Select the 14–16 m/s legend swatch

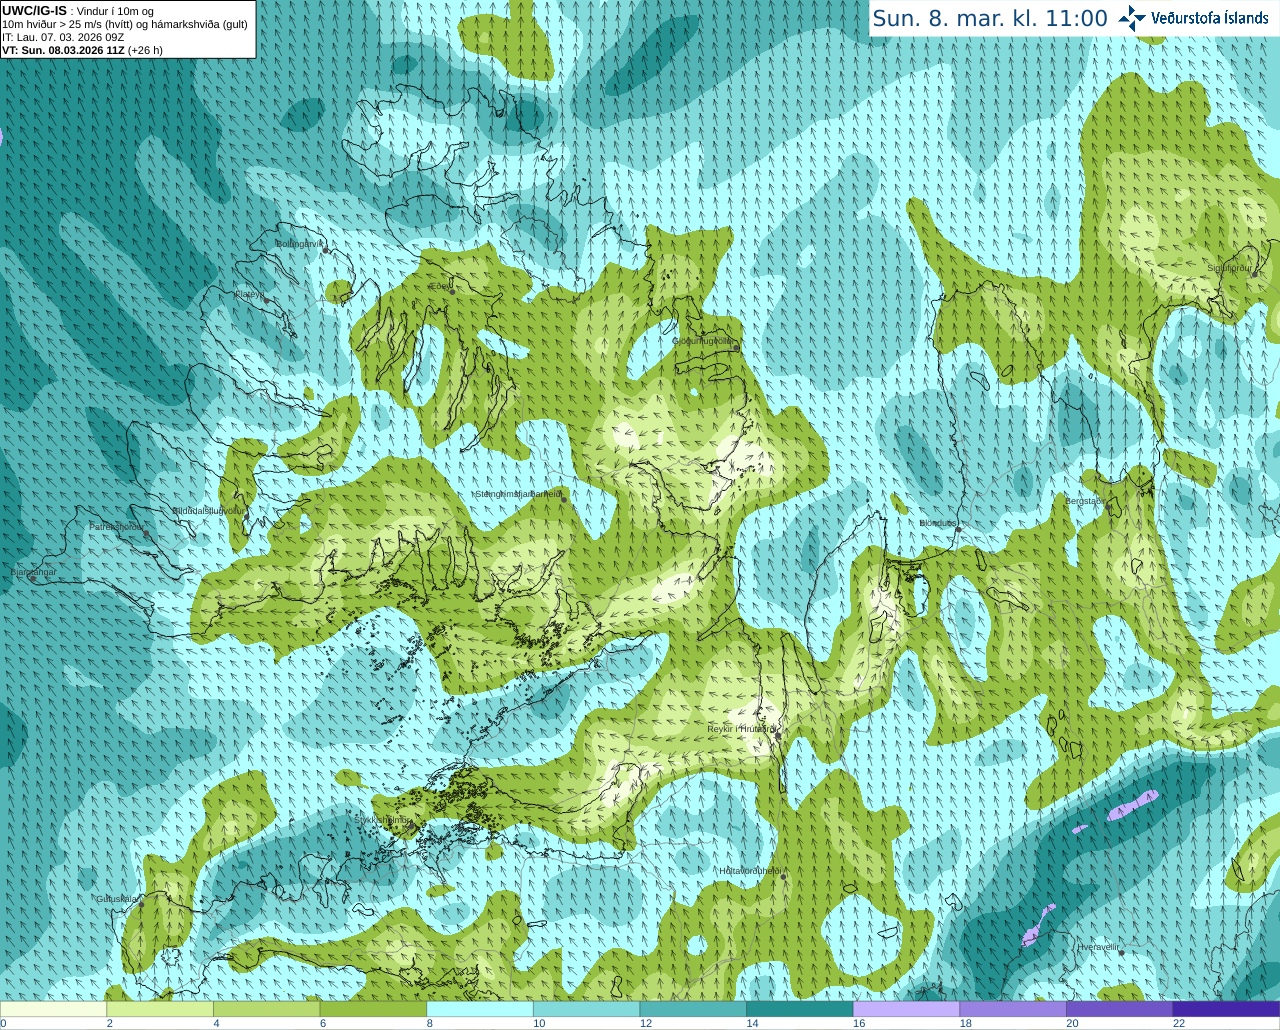pyautogui.click(x=800, y=1009)
